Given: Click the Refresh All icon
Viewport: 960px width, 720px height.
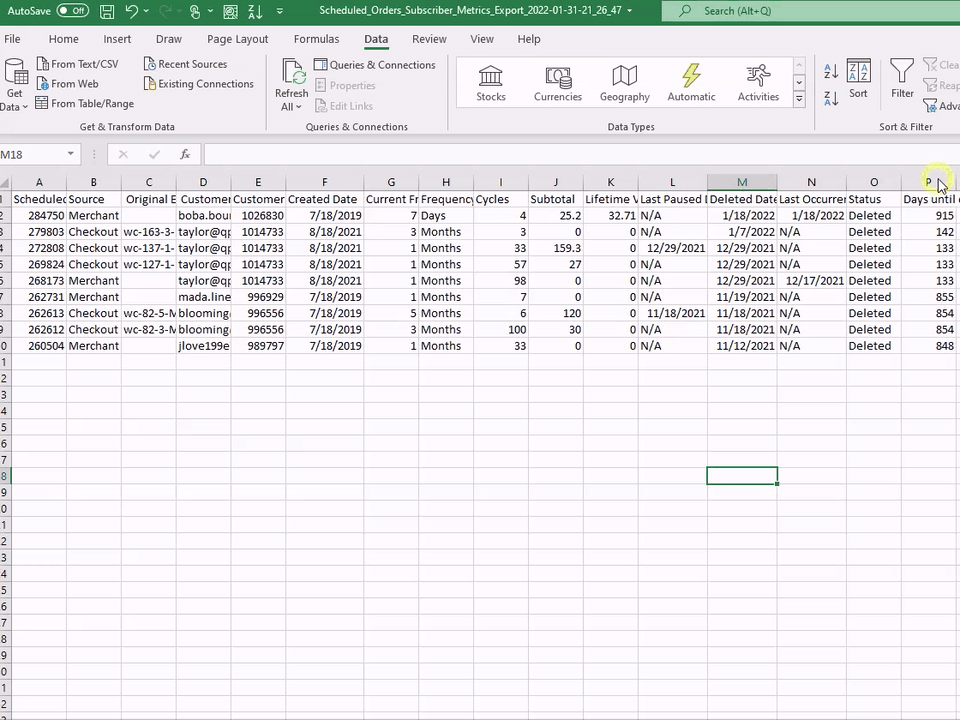Looking at the screenshot, I should (x=293, y=72).
